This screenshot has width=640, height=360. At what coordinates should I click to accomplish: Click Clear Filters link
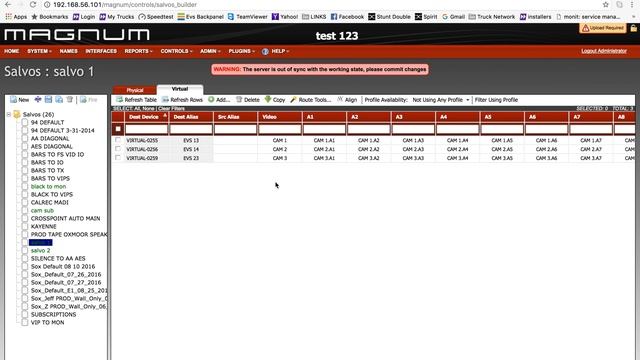click(x=171, y=109)
